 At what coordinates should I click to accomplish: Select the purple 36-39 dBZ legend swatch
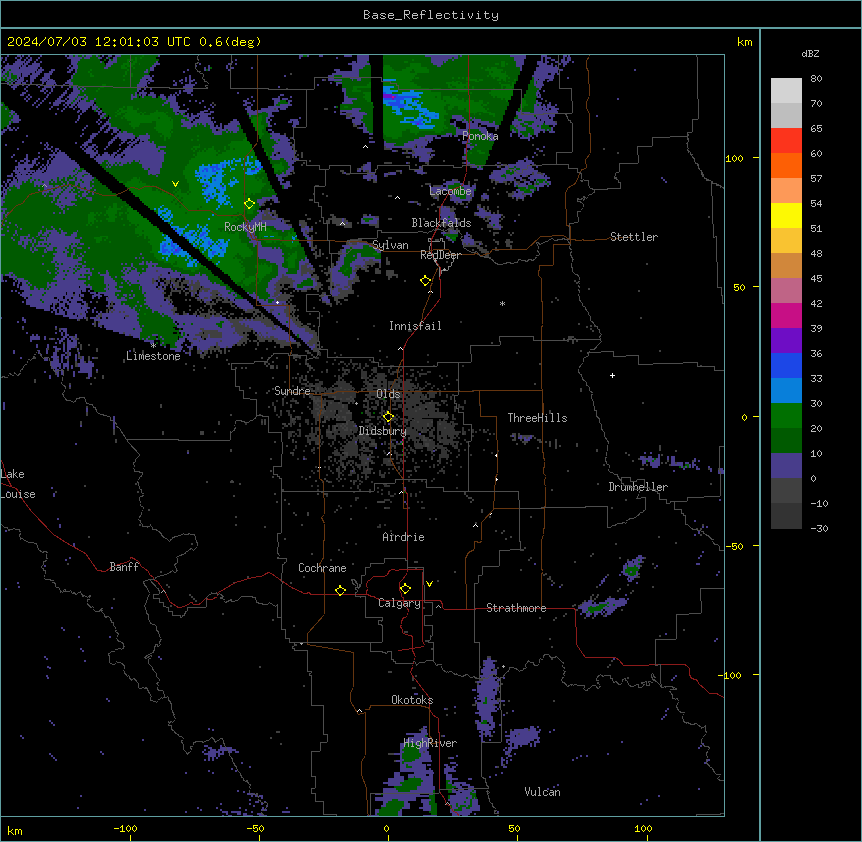786,340
